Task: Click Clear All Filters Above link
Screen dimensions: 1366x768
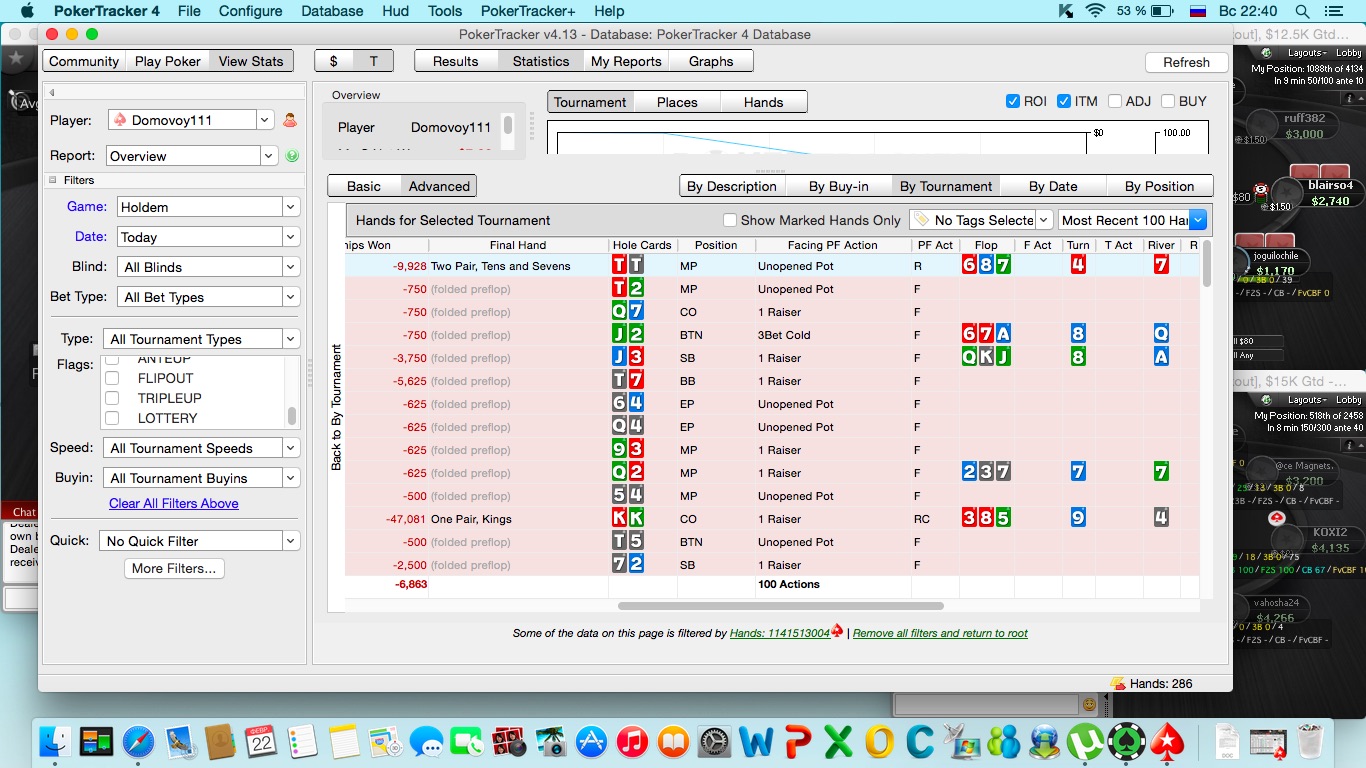Action: pyautogui.click(x=174, y=503)
